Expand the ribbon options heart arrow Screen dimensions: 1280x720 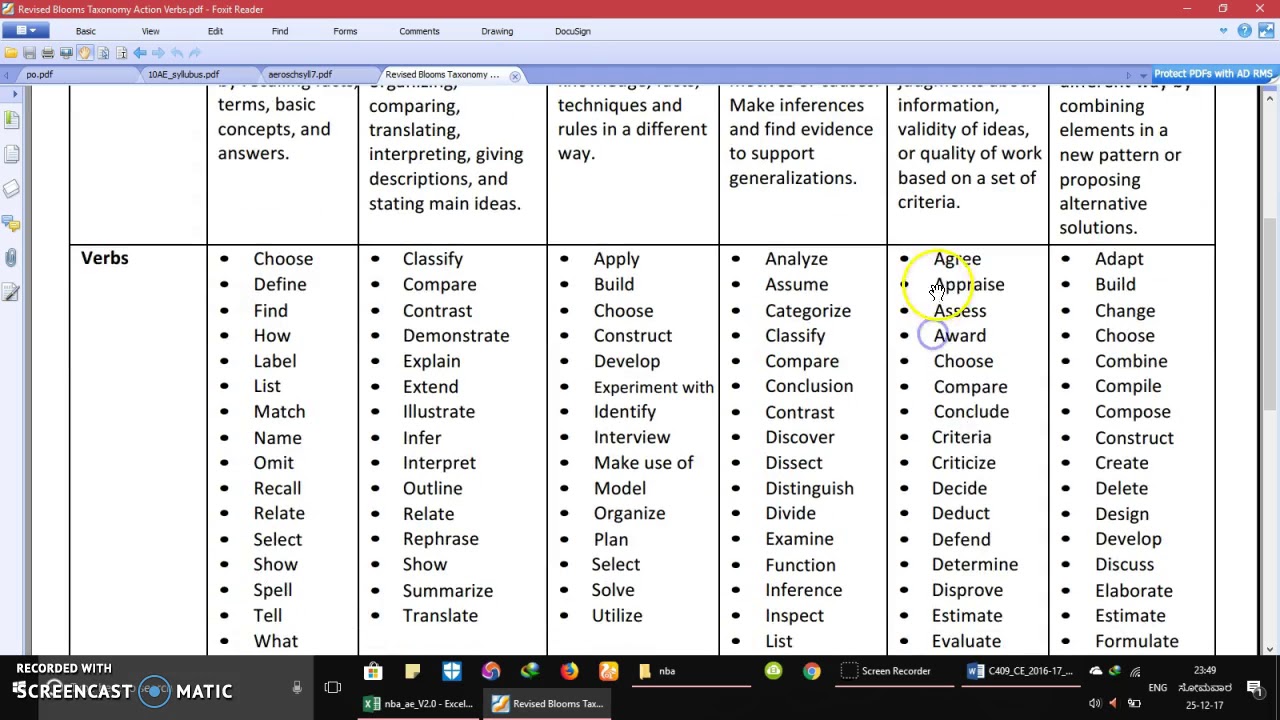[1223, 31]
